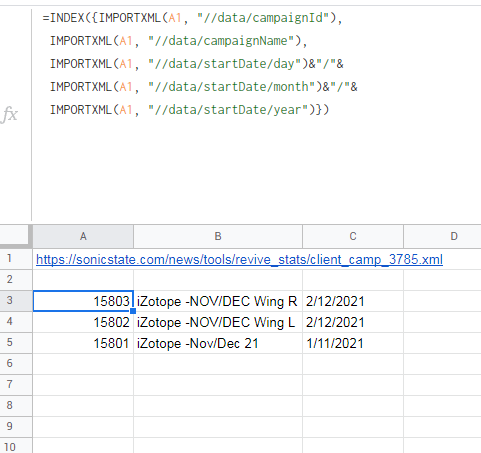Screen dimensions: 481x453
Task: Select row 1 header
Action: click(16, 259)
